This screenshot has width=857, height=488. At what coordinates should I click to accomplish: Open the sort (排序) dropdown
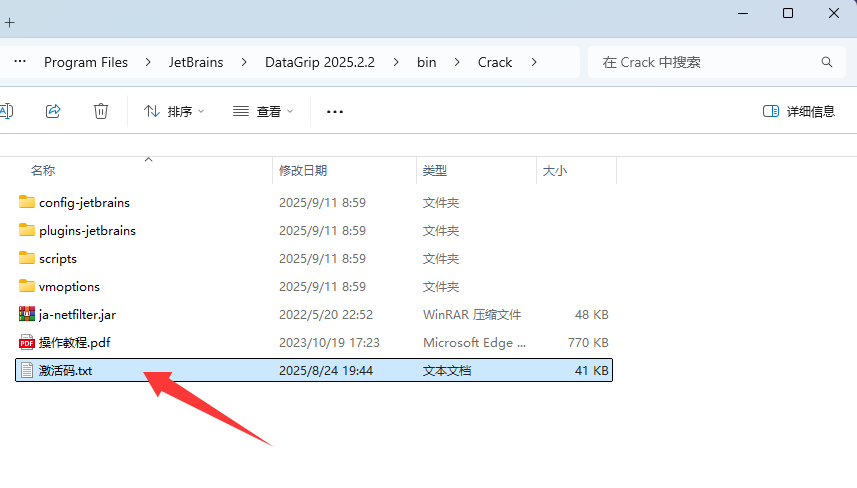coord(174,111)
